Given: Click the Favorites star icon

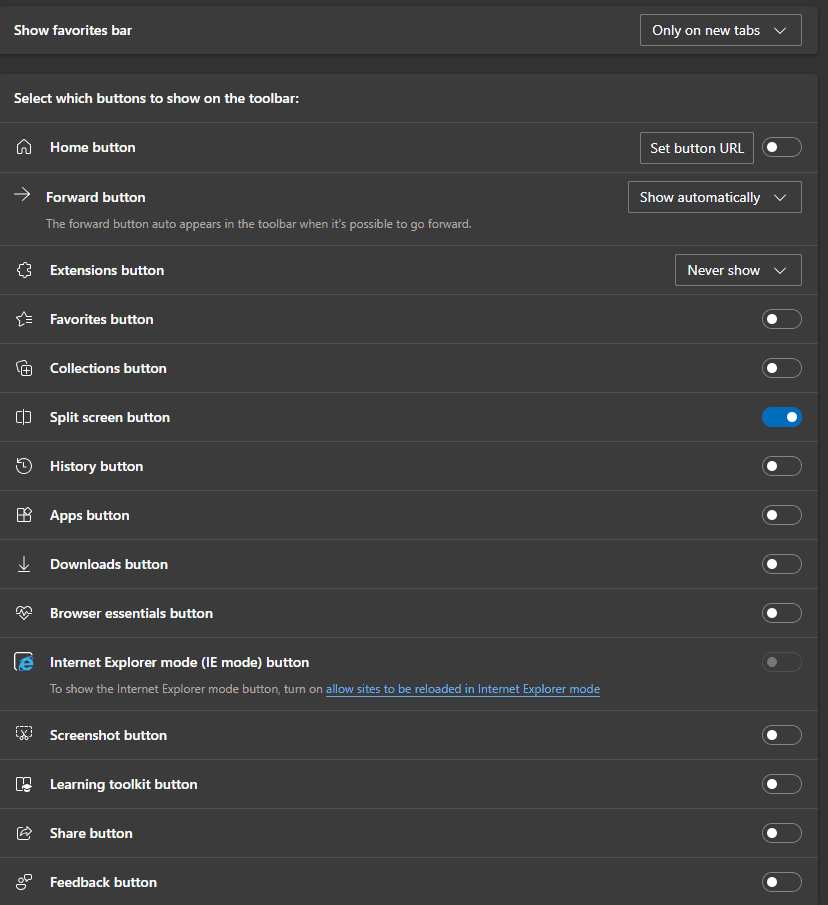Looking at the screenshot, I should pos(25,319).
